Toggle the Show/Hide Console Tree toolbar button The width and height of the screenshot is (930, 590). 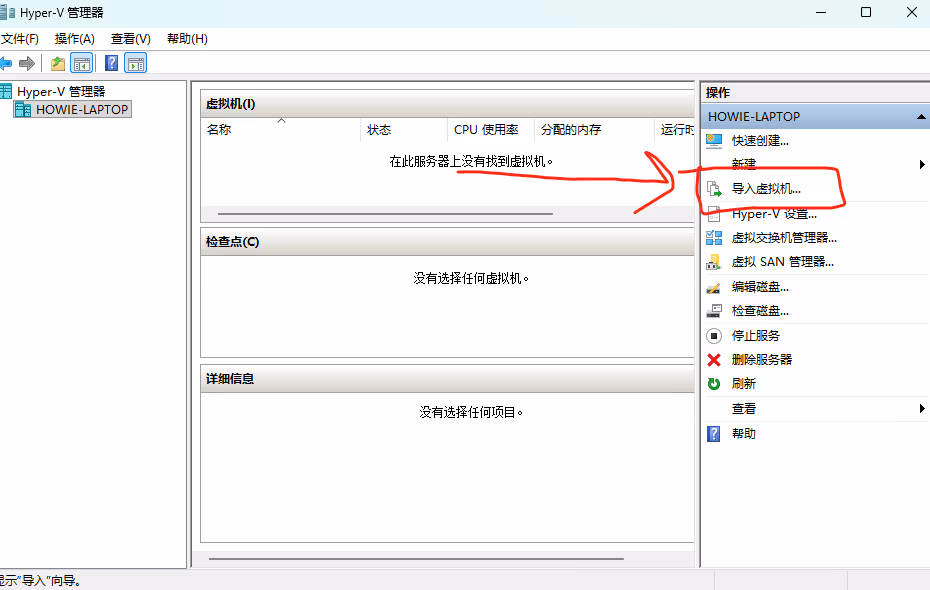tap(82, 64)
